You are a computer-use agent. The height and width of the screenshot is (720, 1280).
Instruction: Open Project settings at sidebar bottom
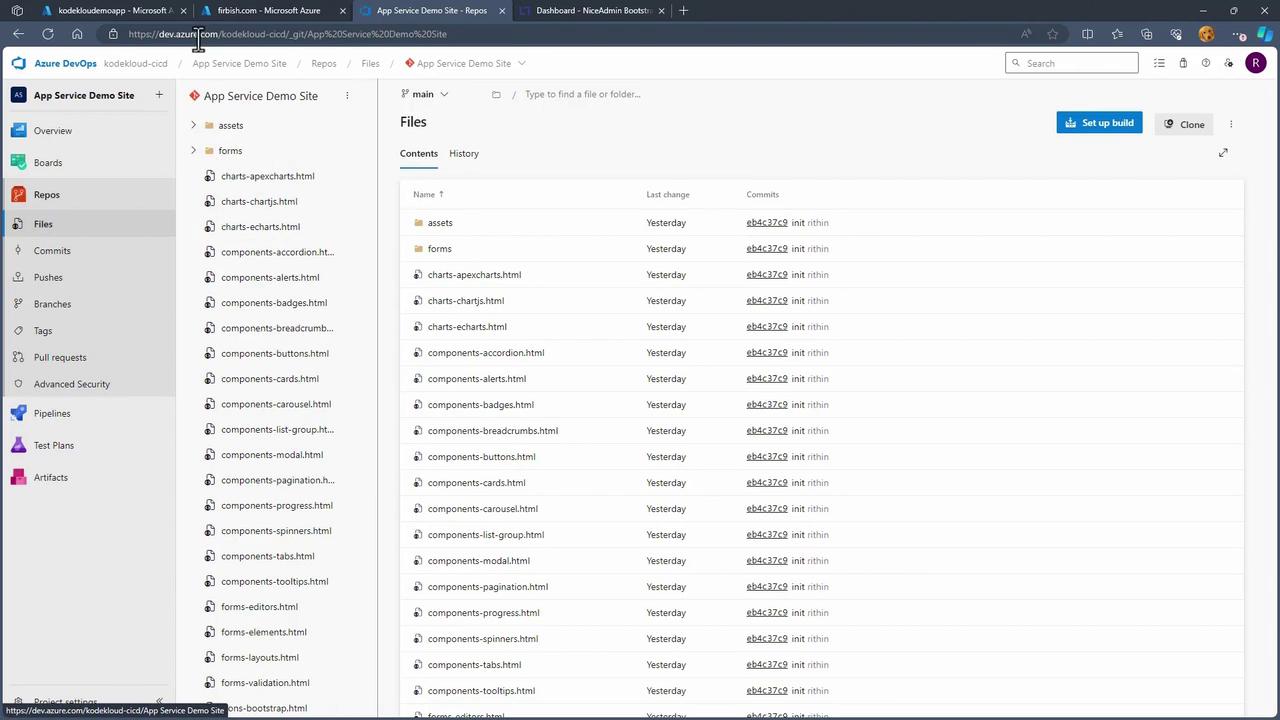66,702
